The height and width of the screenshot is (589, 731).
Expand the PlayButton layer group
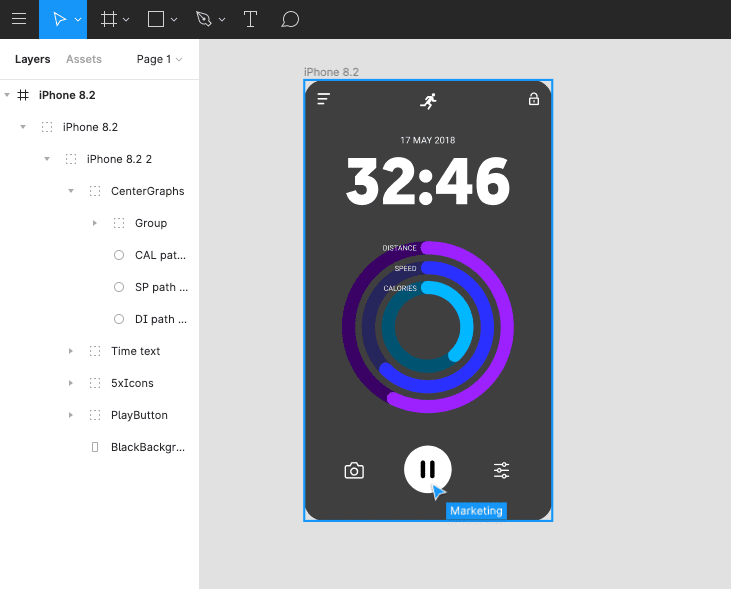coord(71,415)
